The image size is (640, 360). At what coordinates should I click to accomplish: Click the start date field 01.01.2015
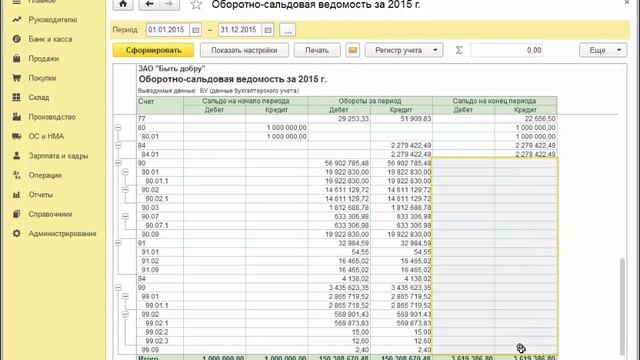[168, 30]
